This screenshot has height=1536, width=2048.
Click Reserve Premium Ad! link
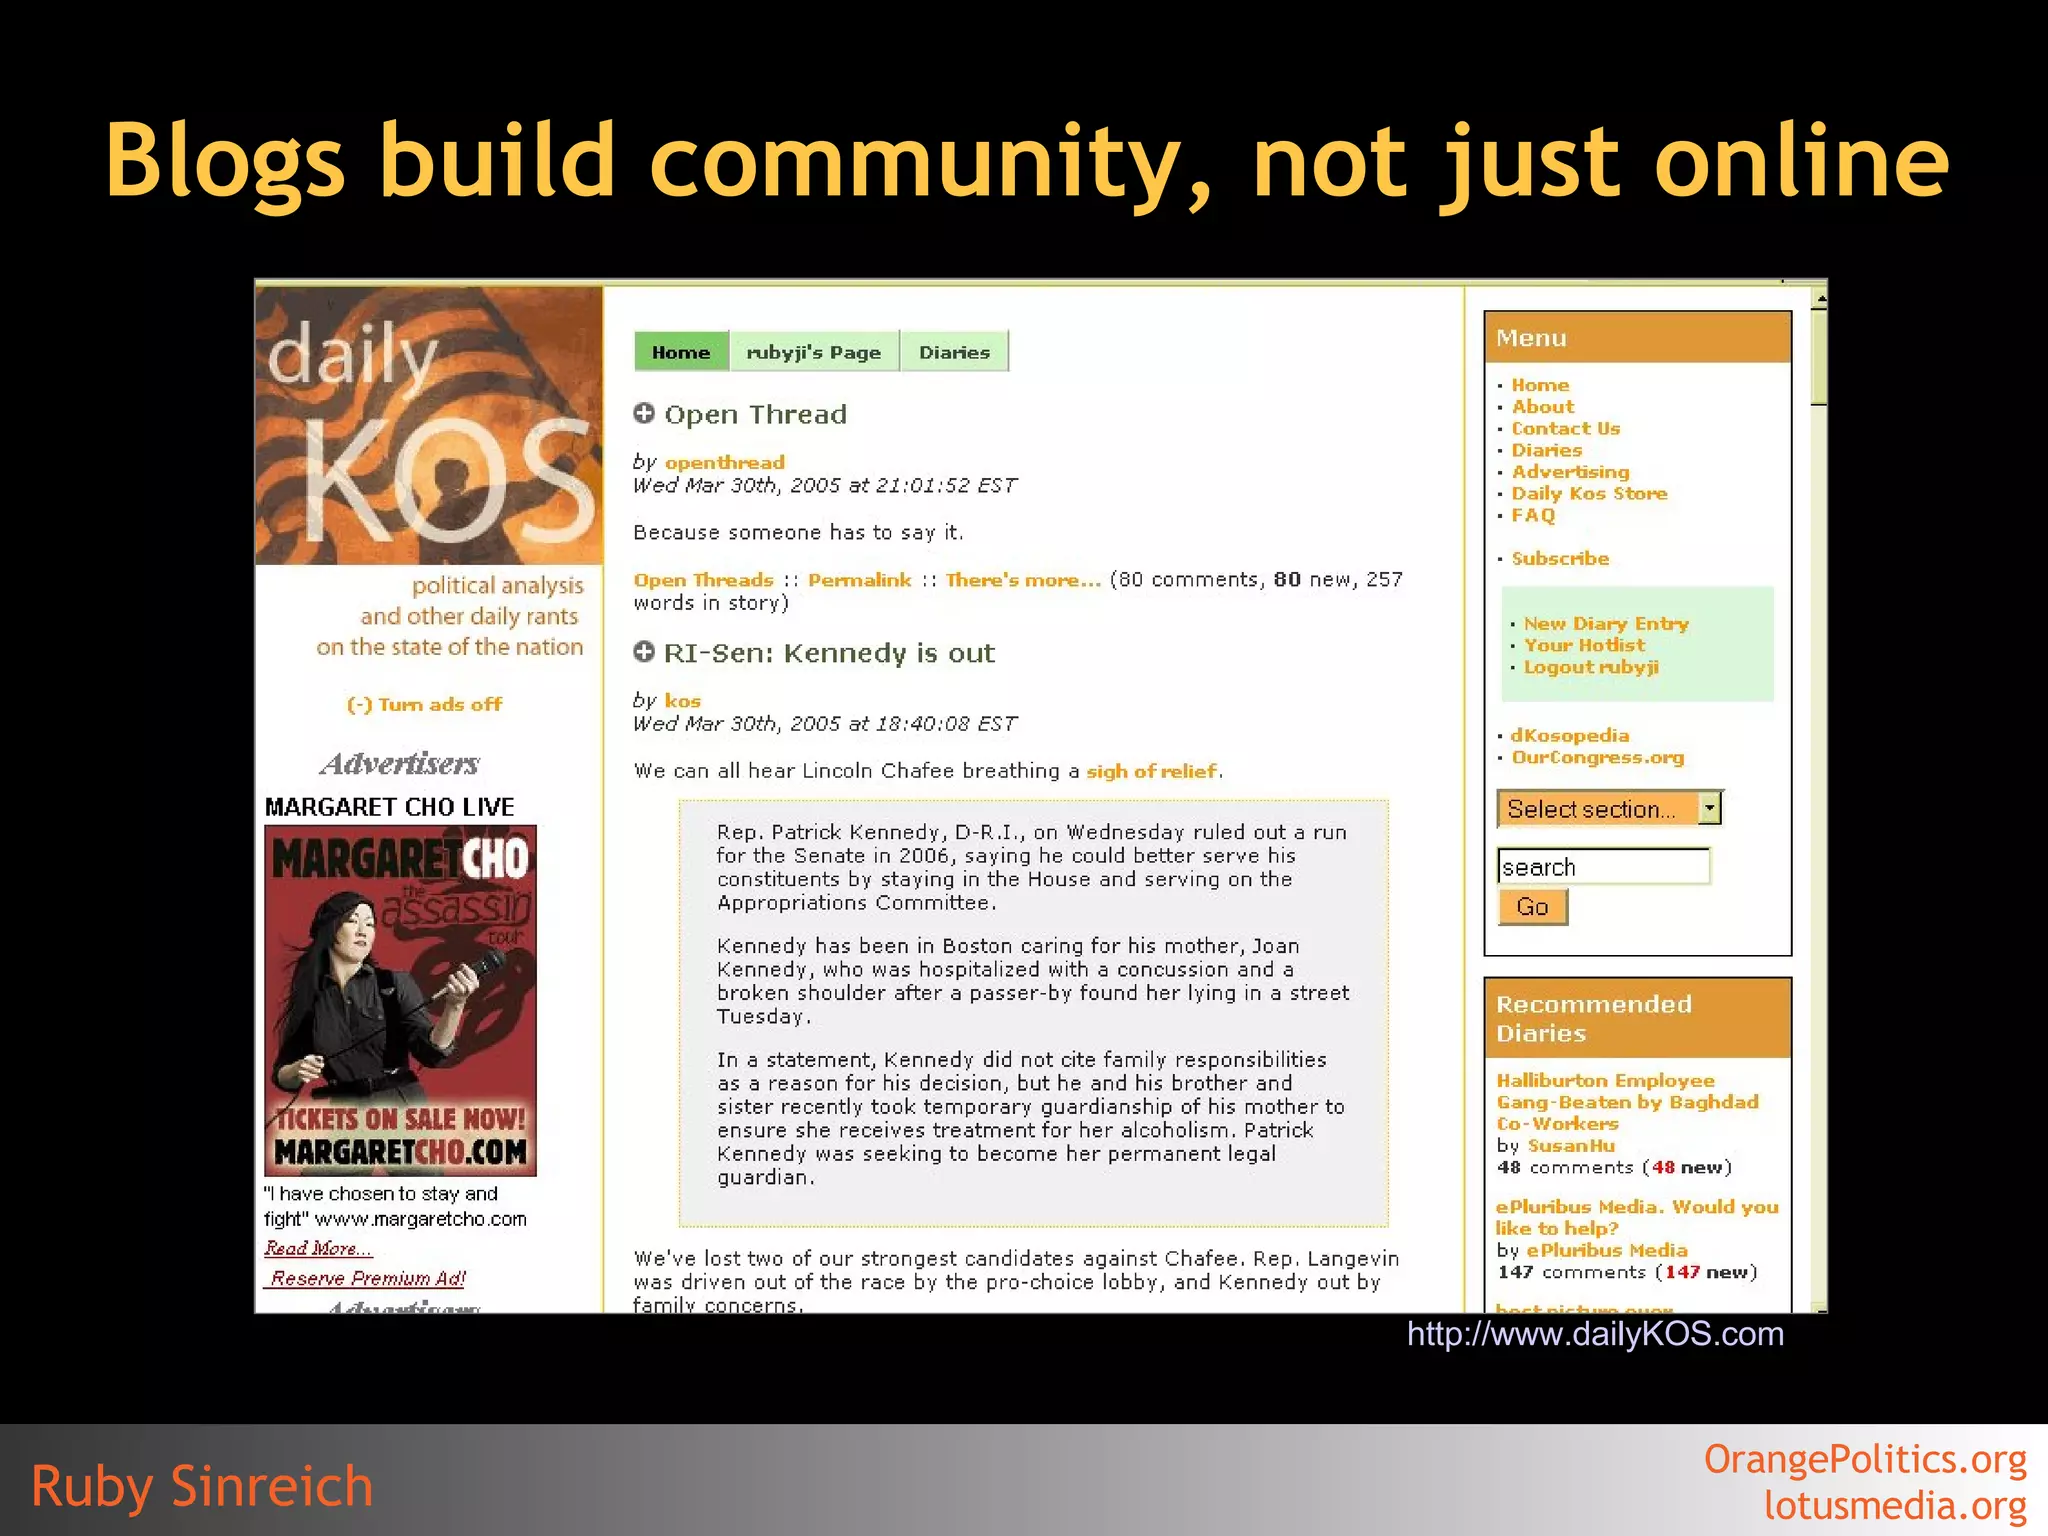[368, 1279]
